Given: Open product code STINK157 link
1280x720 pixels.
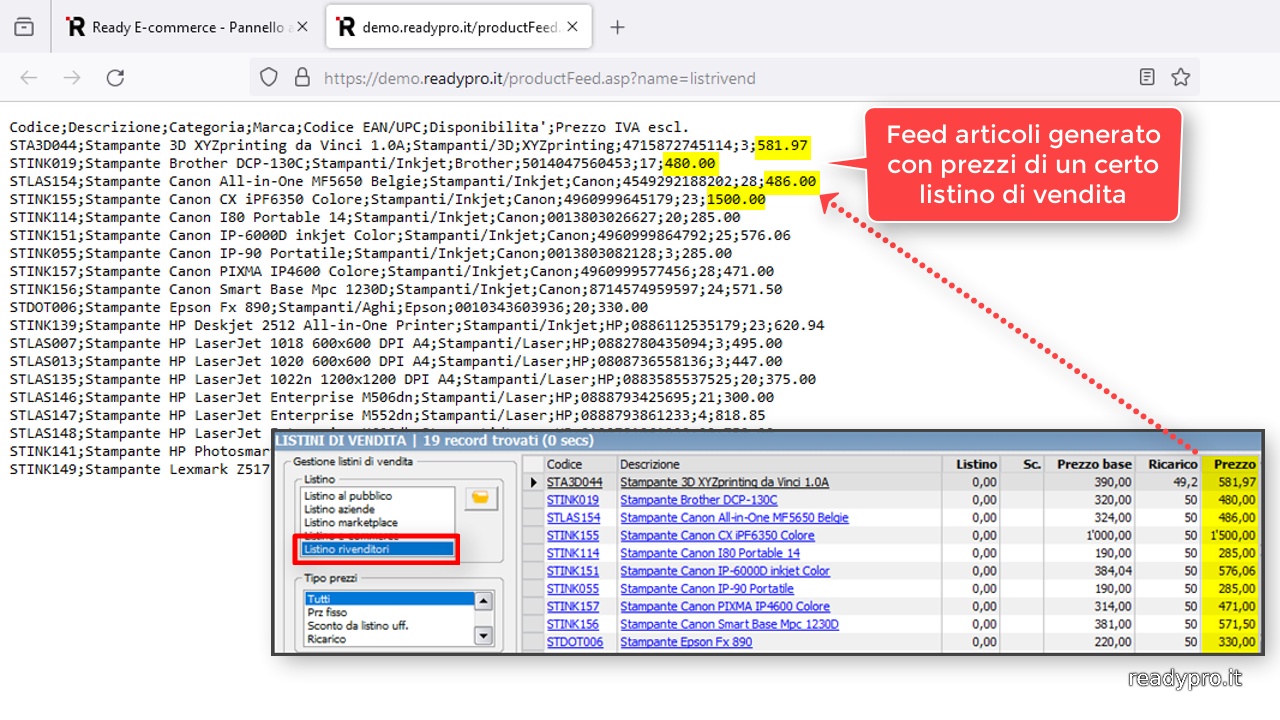Looking at the screenshot, I should [x=574, y=606].
